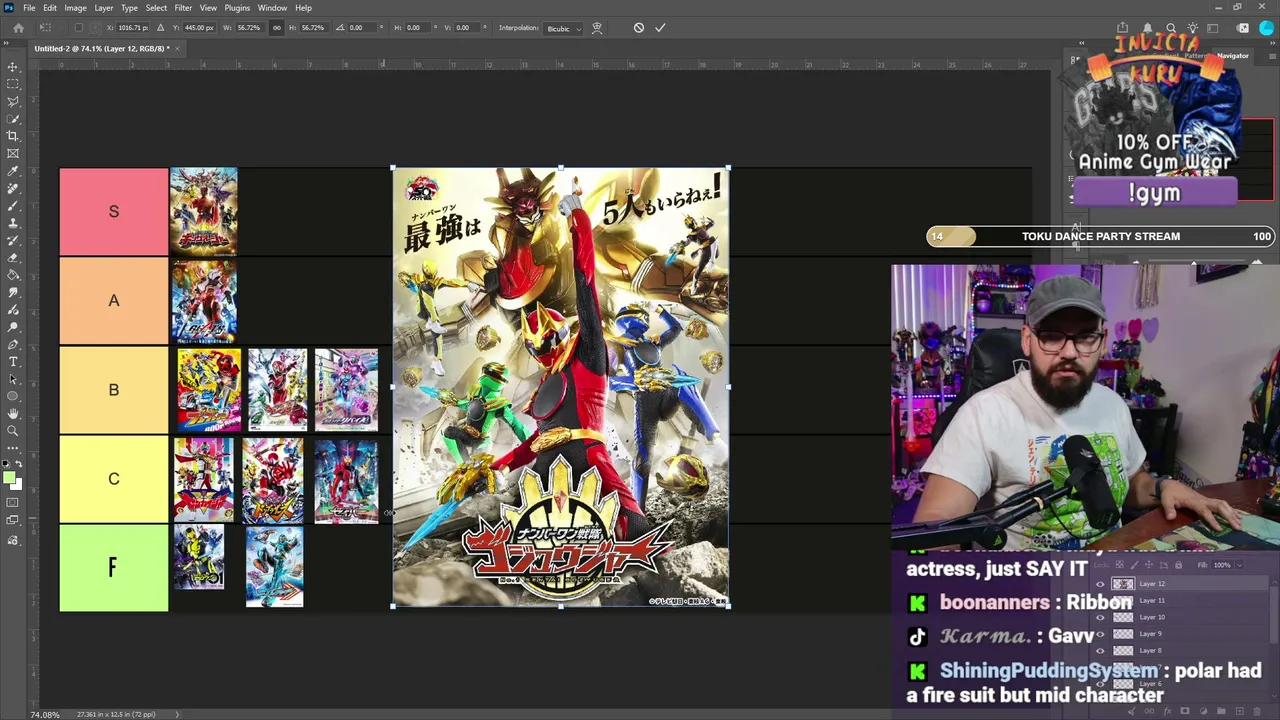Swap foreground and background colors
This screenshot has height=720, width=1280.
tap(19, 464)
